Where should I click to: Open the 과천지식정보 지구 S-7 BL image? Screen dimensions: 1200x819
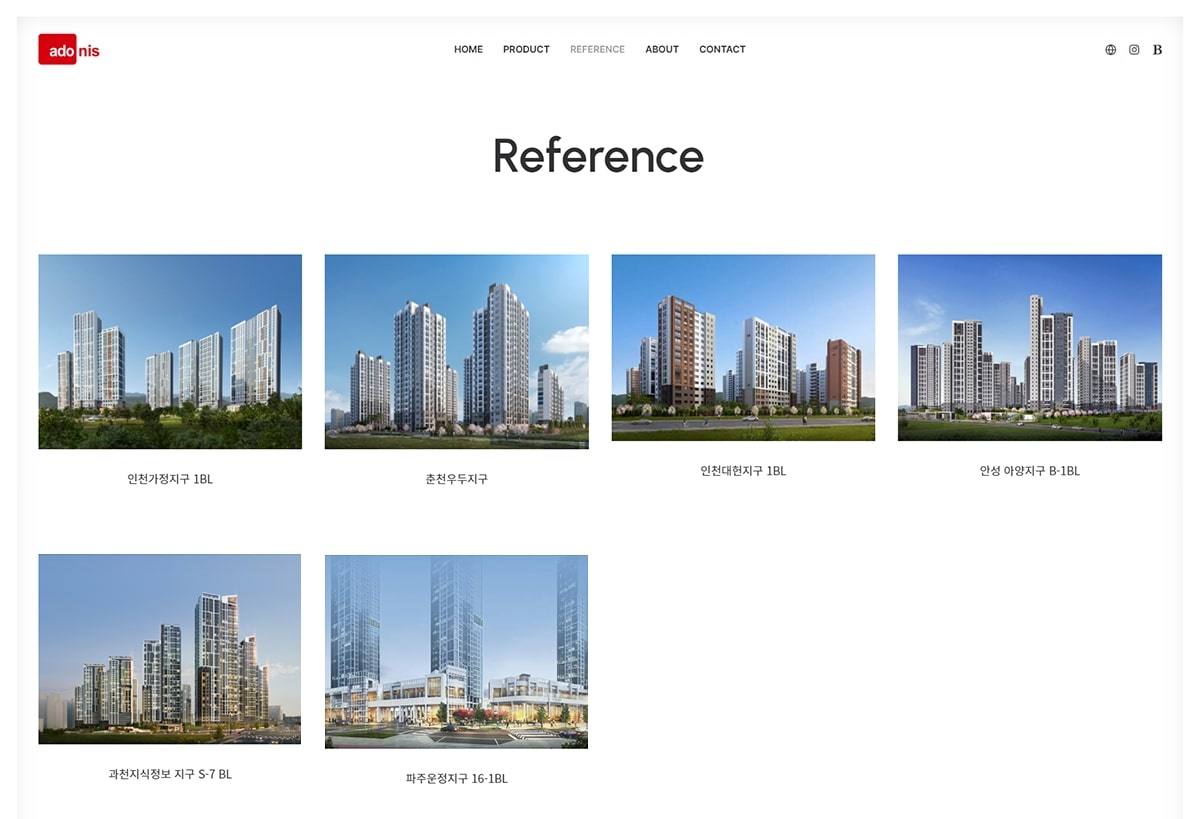click(x=170, y=649)
